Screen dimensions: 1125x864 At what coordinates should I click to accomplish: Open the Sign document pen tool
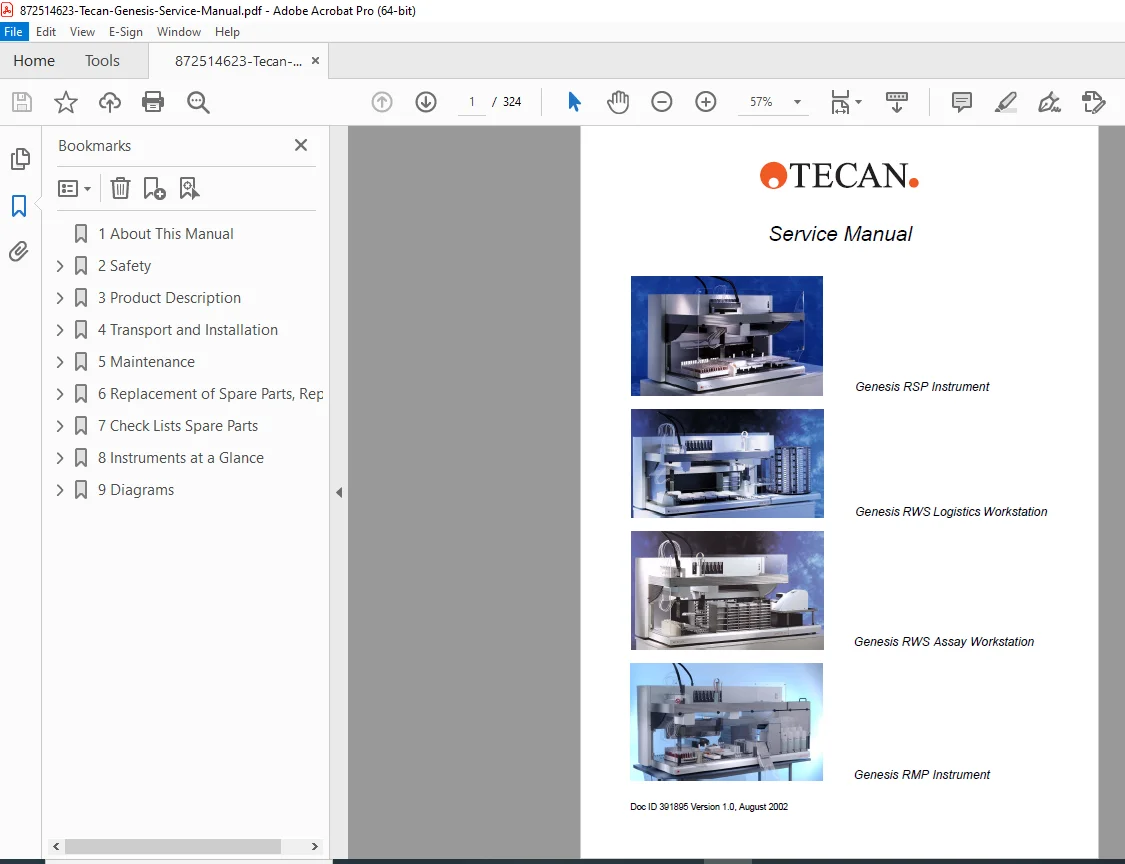tap(1050, 102)
